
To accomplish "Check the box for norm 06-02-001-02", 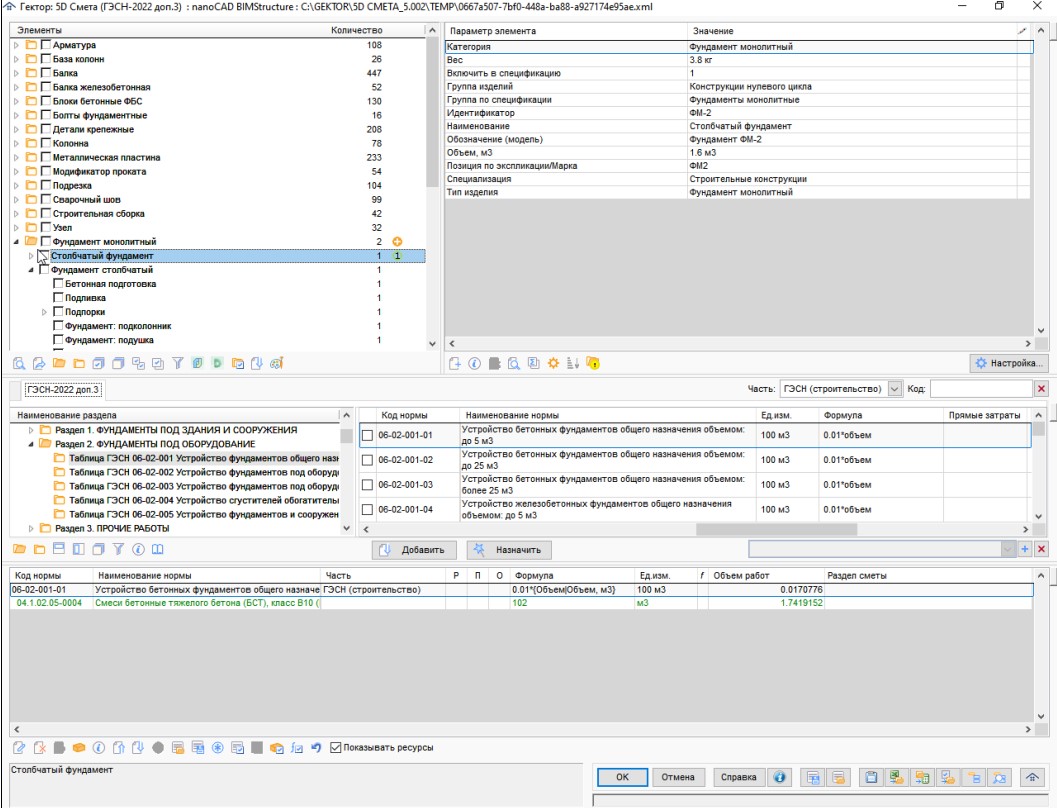I will point(367,460).
